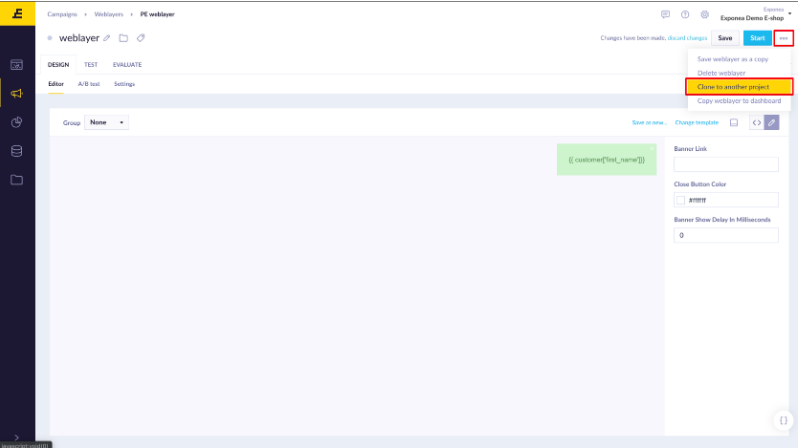
Task: Click the discard changes link
Action: [x=687, y=38]
